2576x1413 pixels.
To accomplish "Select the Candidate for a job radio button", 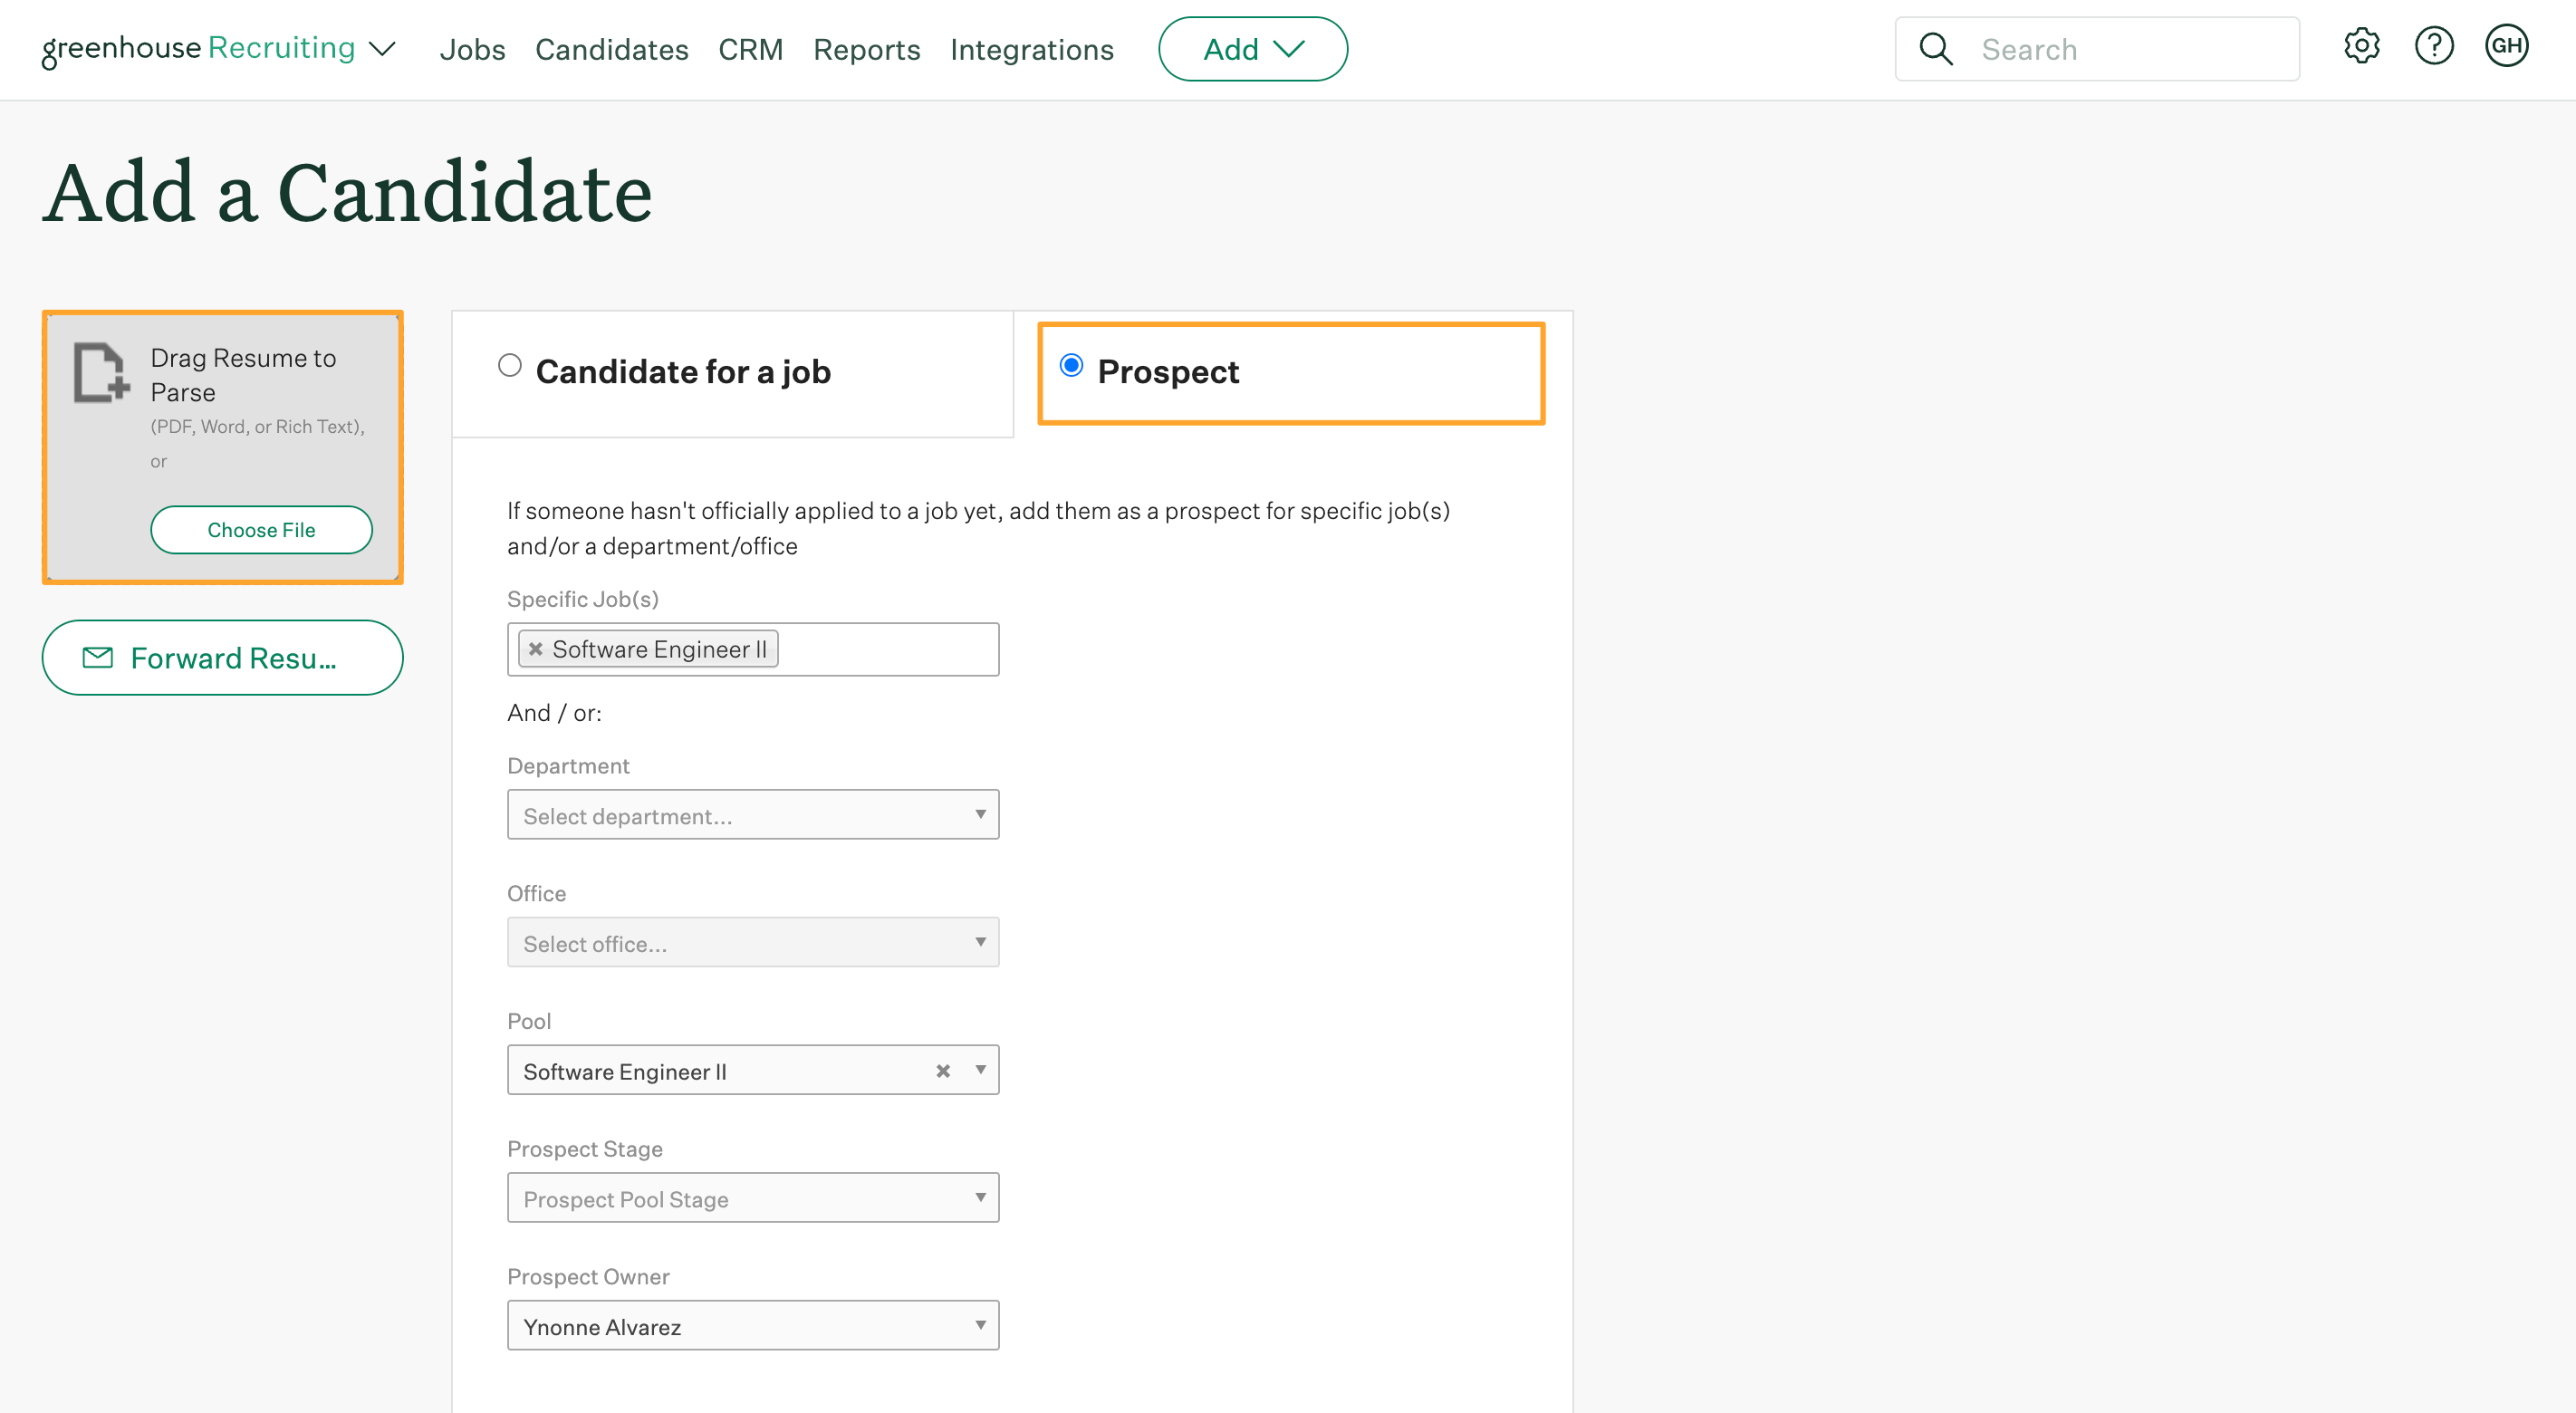I will (x=508, y=367).
